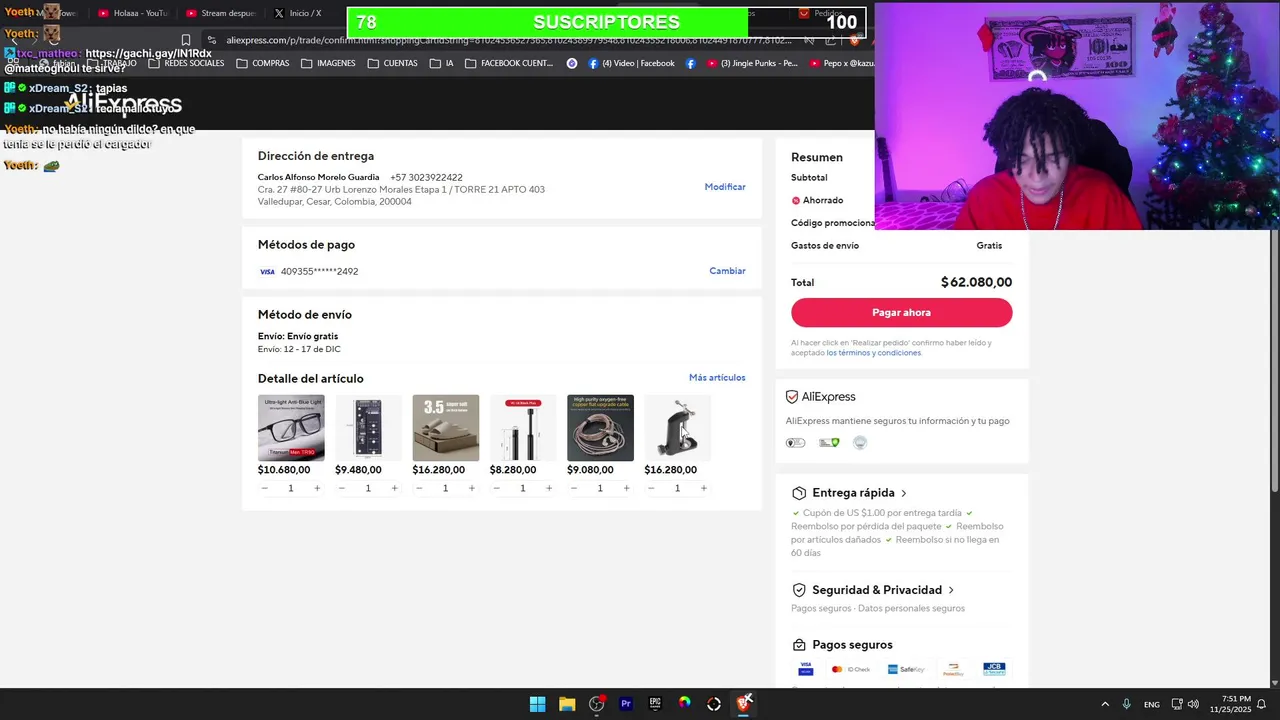Select the oxygen-free cable item thumbnail
Image resolution: width=1280 pixels, height=720 pixels.
[600, 428]
